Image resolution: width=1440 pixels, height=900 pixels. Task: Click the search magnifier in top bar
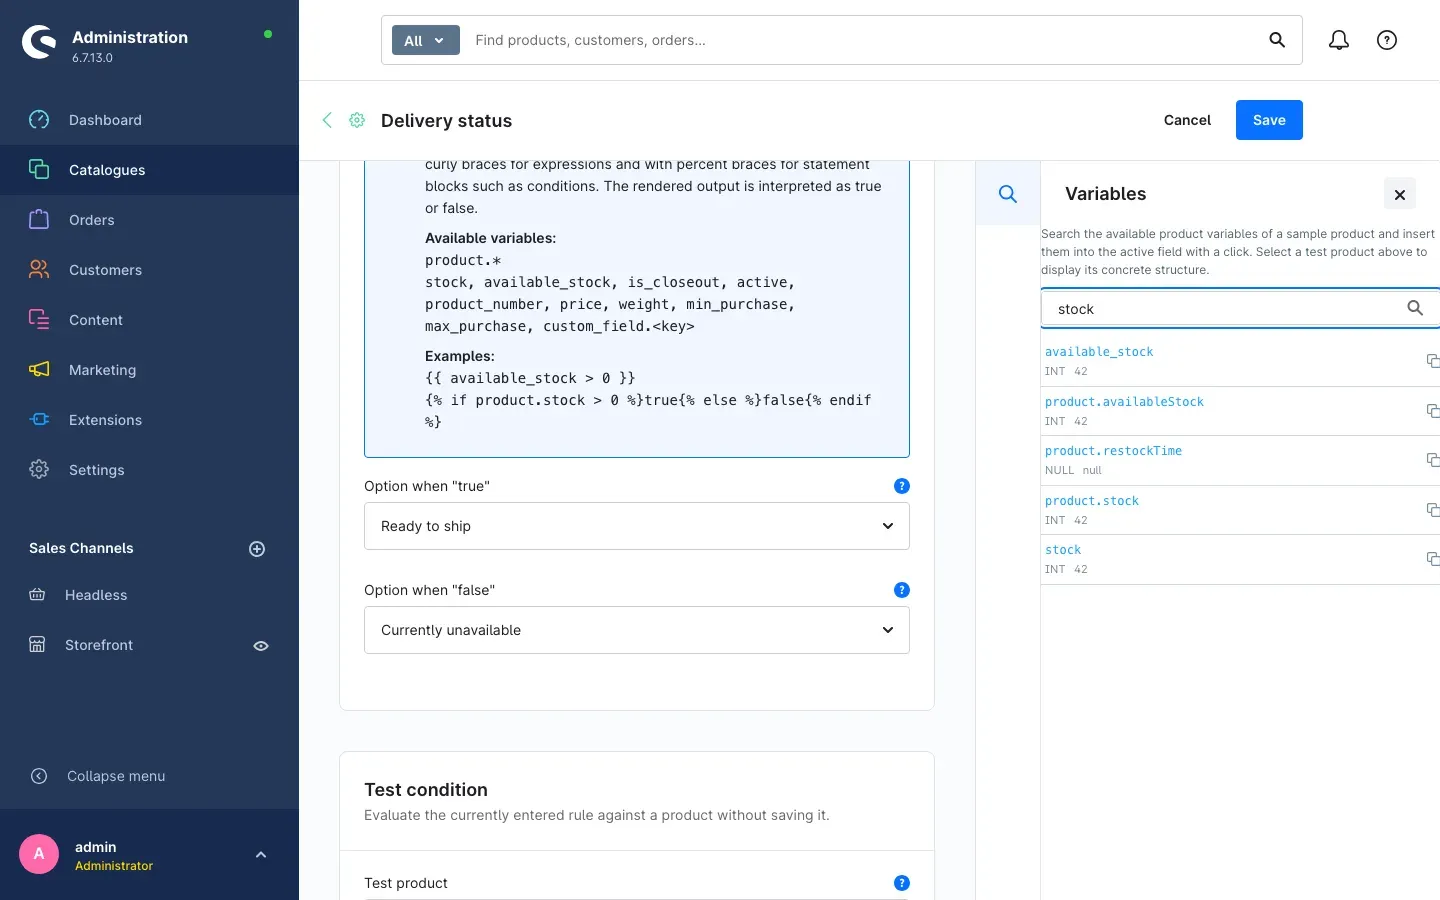(x=1277, y=40)
